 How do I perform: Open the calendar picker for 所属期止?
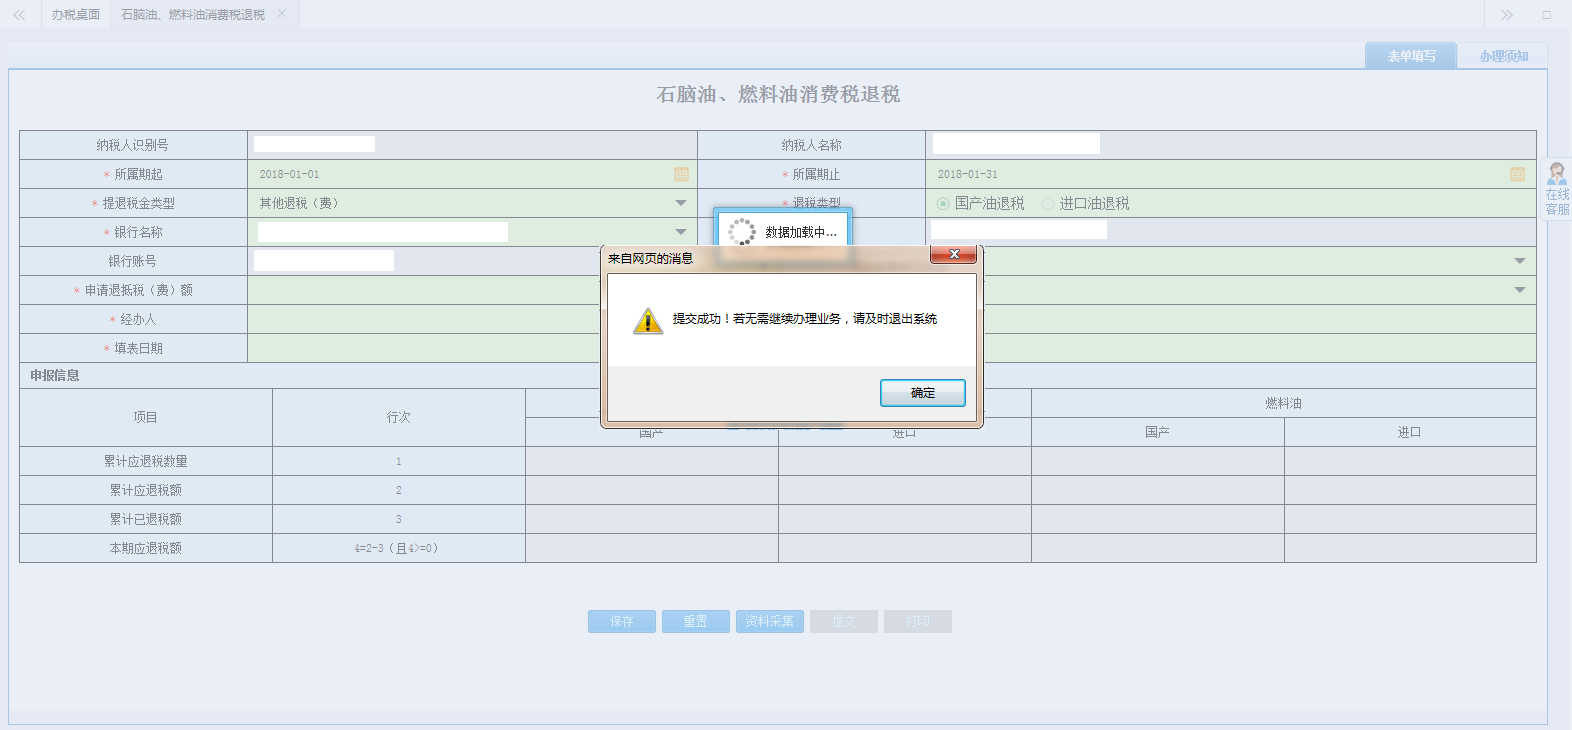[1517, 174]
